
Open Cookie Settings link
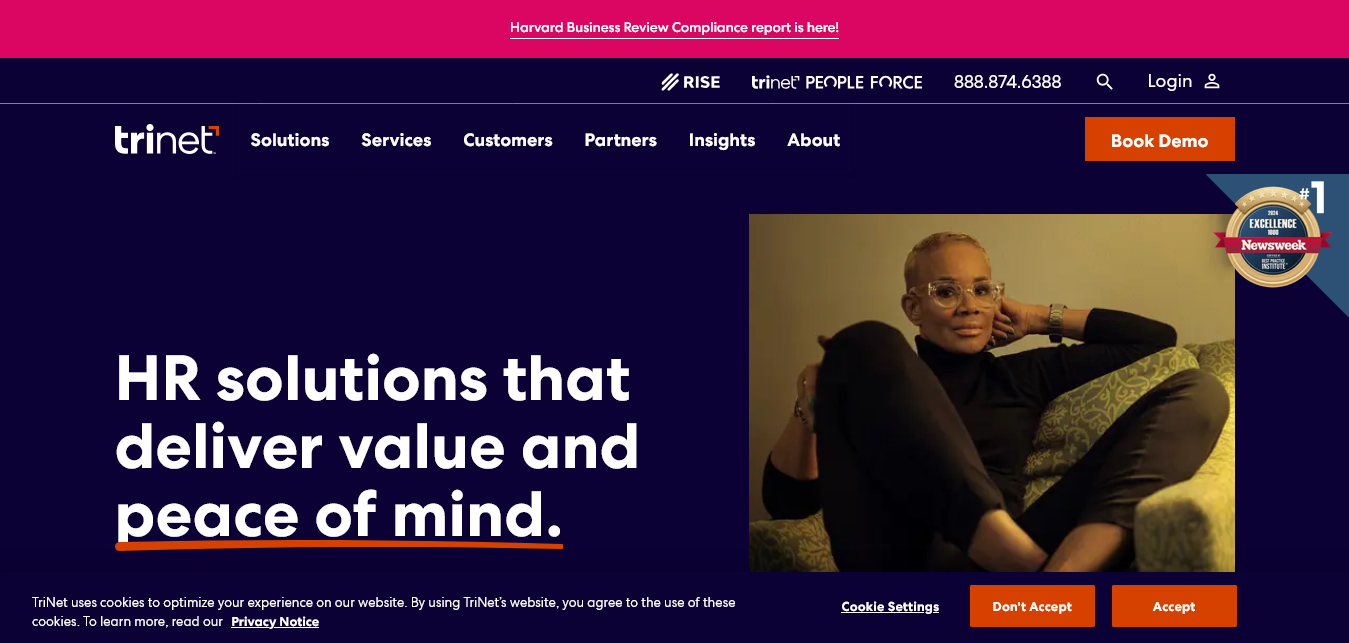(x=890, y=607)
